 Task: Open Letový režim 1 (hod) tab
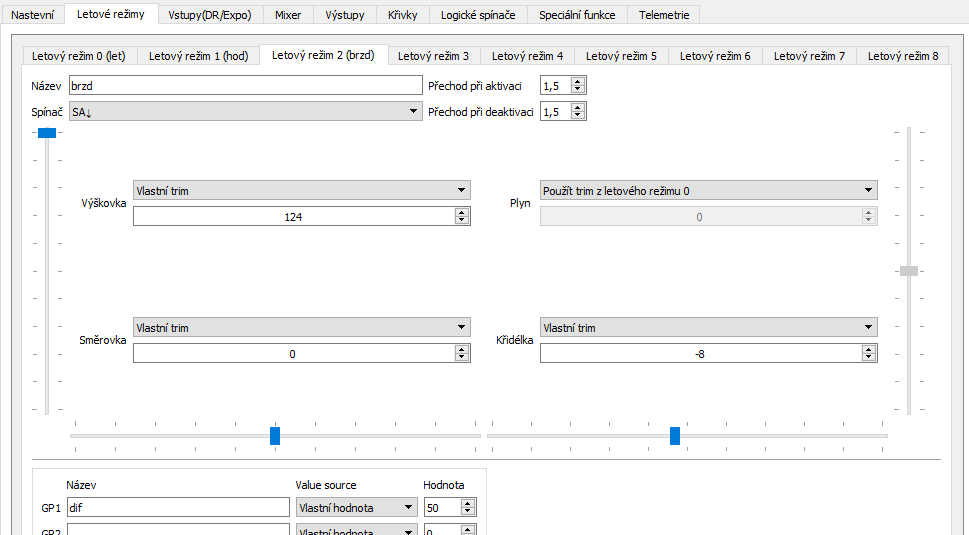198,56
